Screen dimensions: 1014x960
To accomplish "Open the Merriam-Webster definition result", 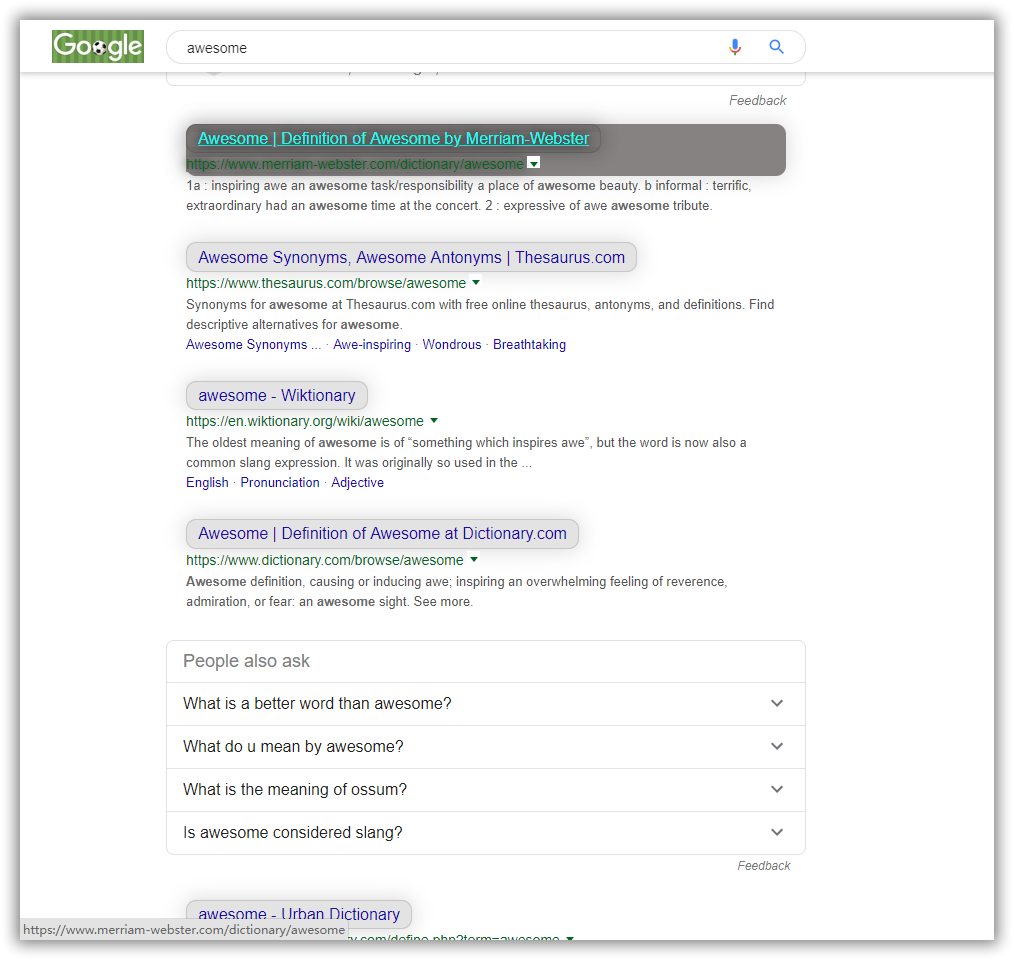I will (x=393, y=138).
